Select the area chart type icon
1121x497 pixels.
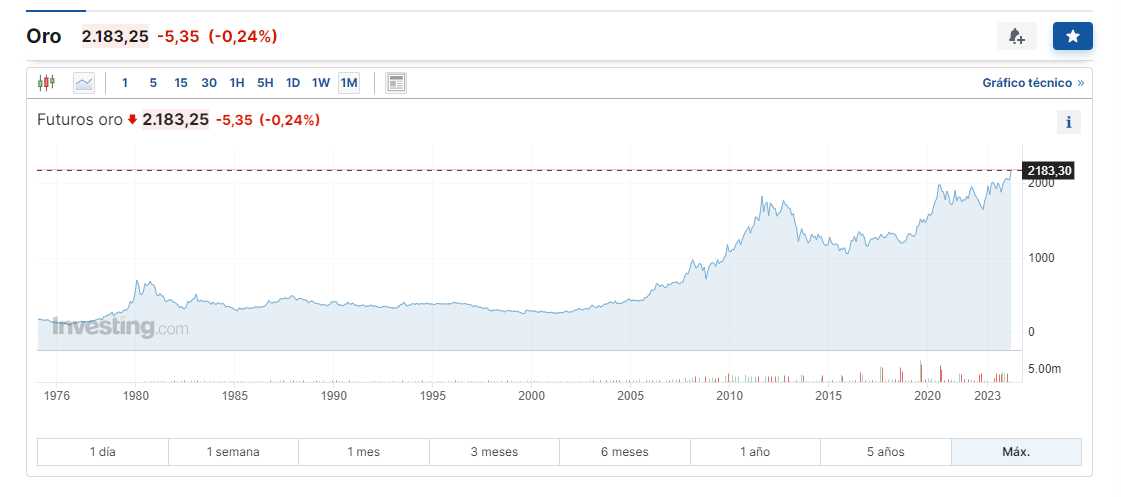click(x=84, y=83)
